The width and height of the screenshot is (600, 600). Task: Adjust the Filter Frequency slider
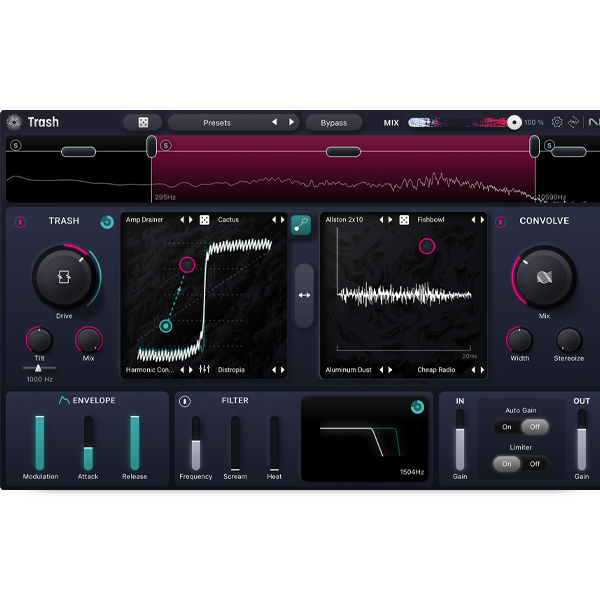click(x=196, y=443)
